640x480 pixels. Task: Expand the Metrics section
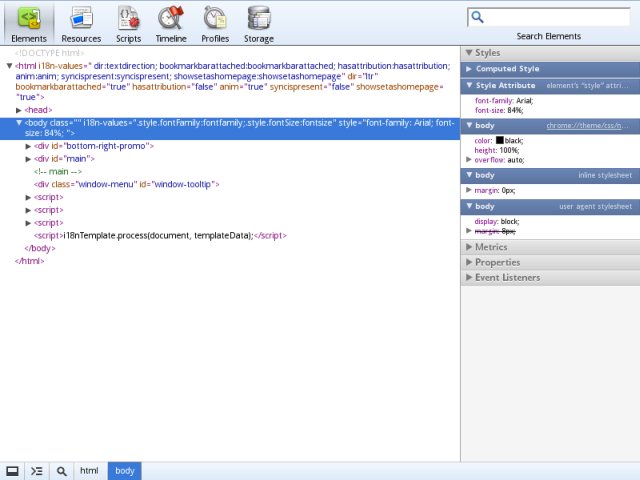click(x=491, y=247)
